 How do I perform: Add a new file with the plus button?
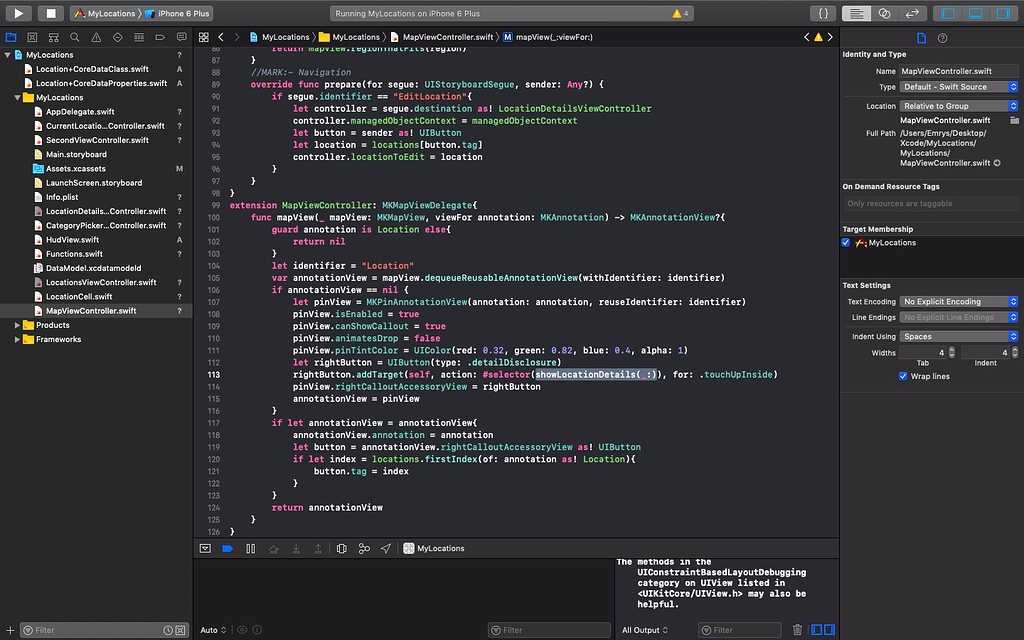[10, 630]
